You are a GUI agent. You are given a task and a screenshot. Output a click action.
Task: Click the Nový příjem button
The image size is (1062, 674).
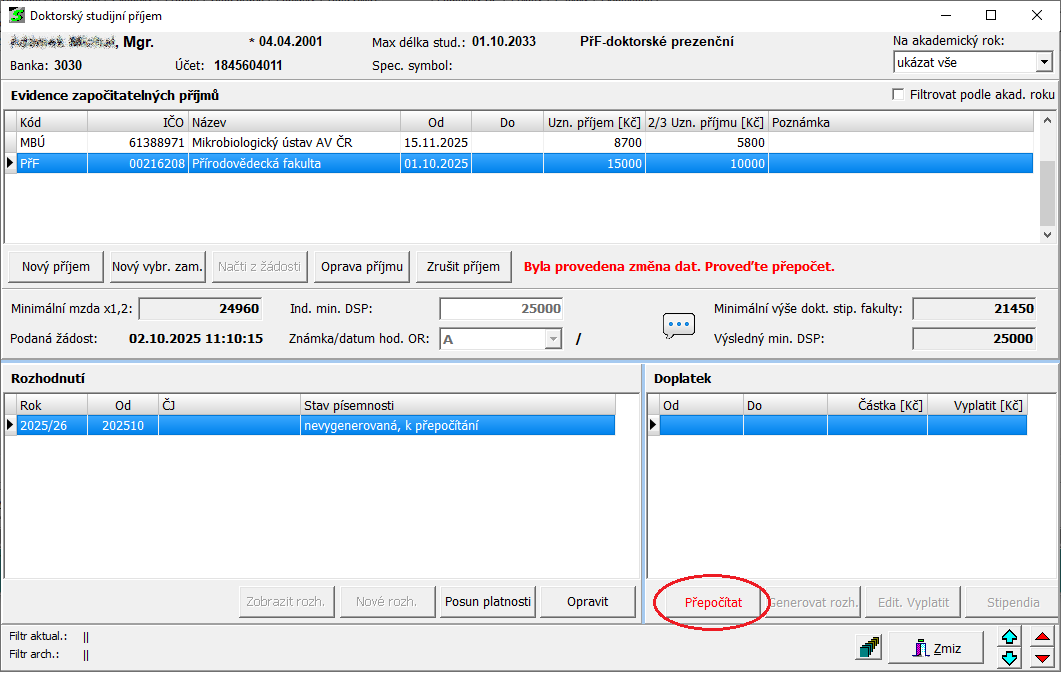point(55,267)
